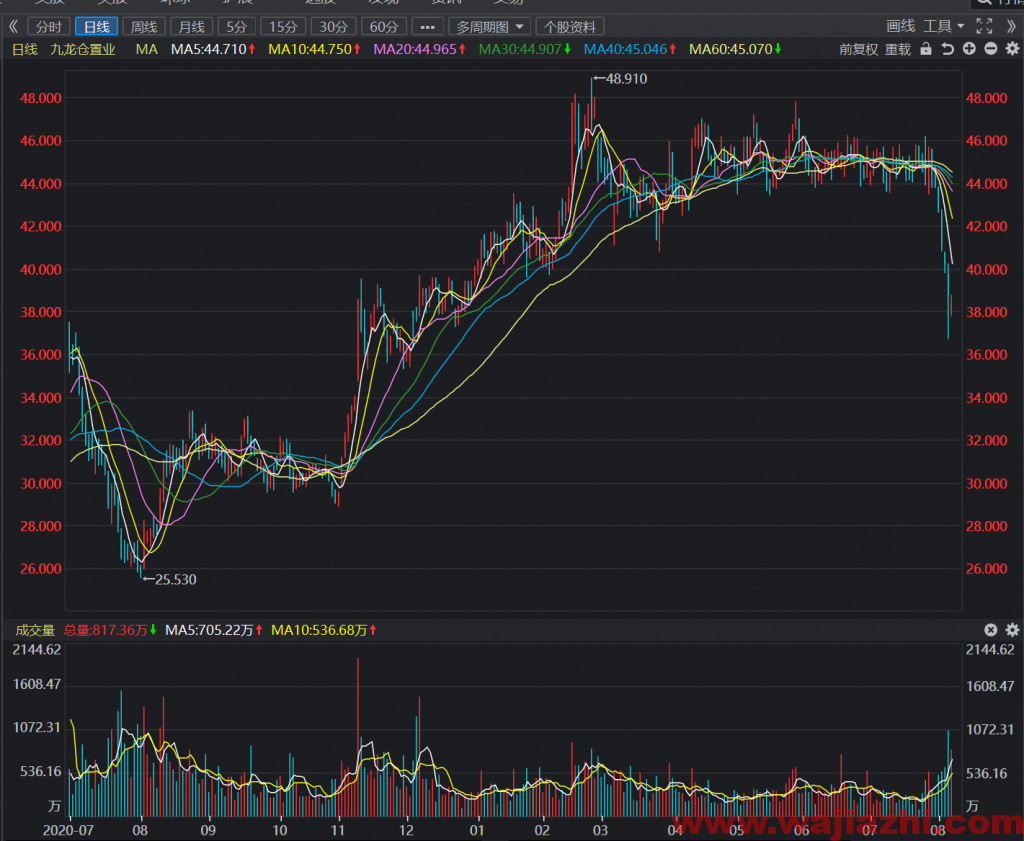Select the 5分 period tab

click(237, 27)
